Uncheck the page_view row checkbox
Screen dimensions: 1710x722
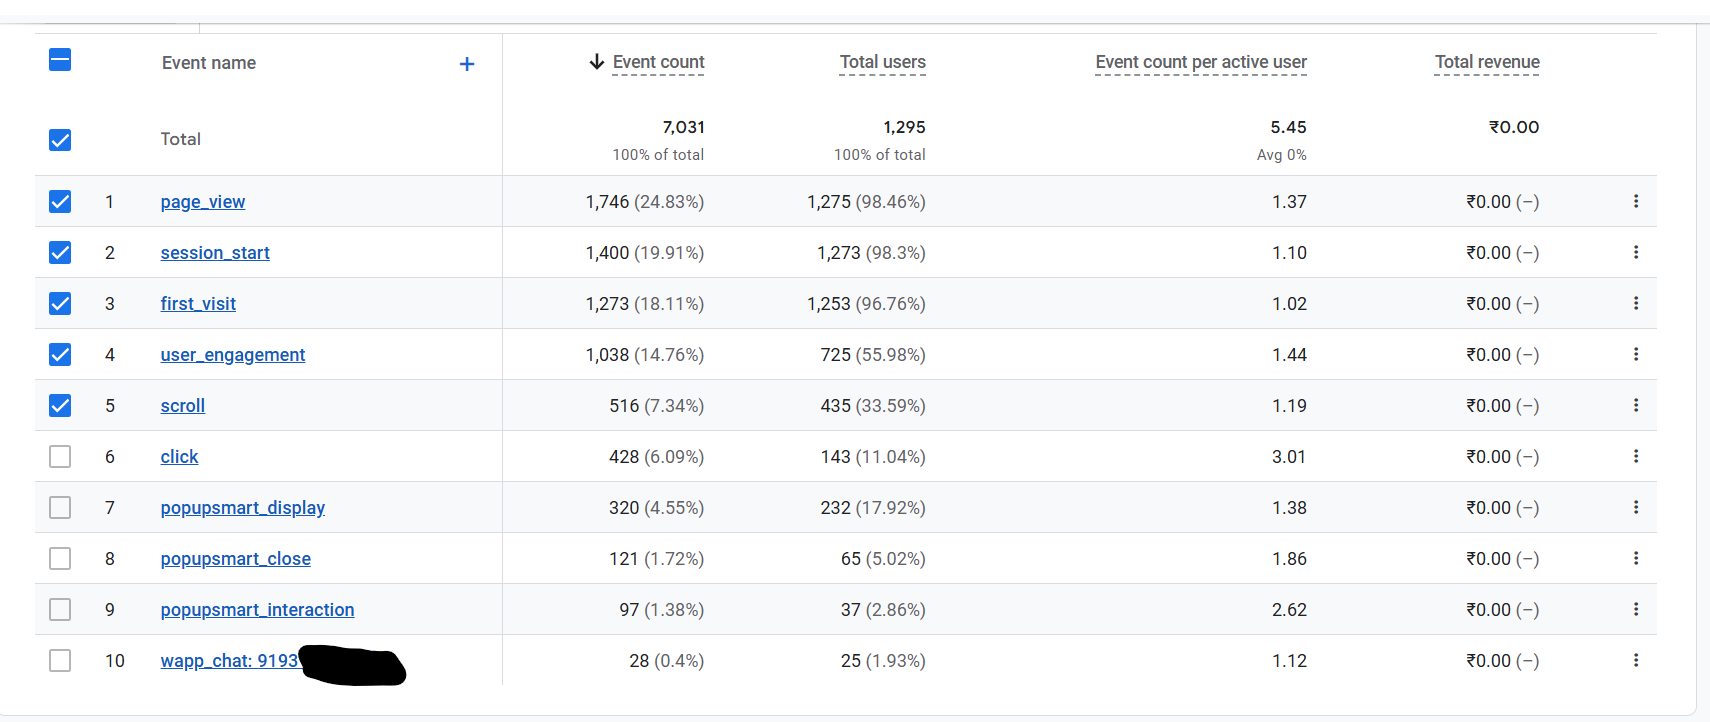pyautogui.click(x=60, y=202)
